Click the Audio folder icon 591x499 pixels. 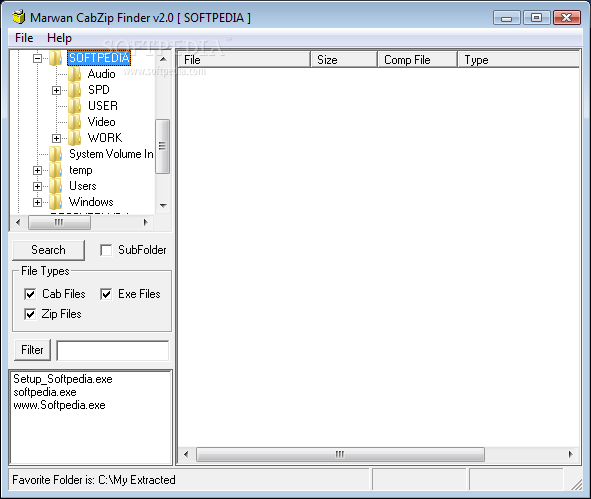pyautogui.click(x=75, y=74)
